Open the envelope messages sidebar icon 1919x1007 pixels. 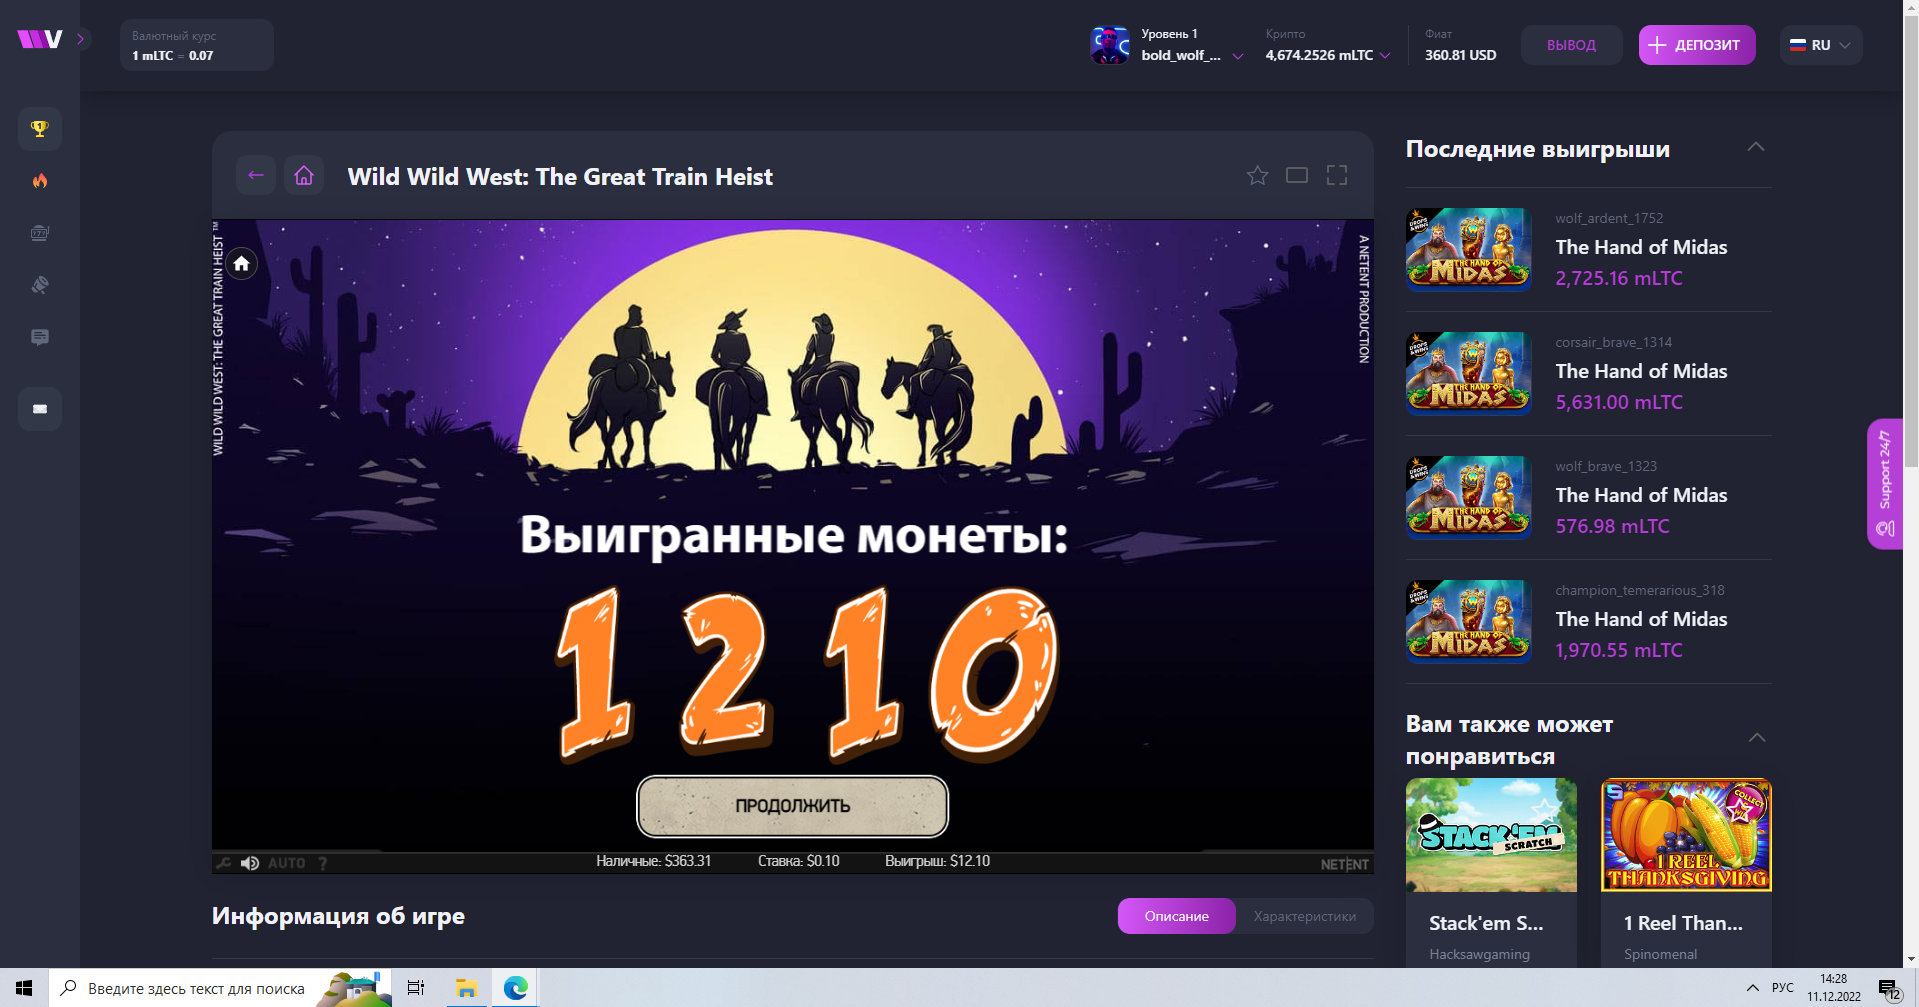tap(40, 409)
